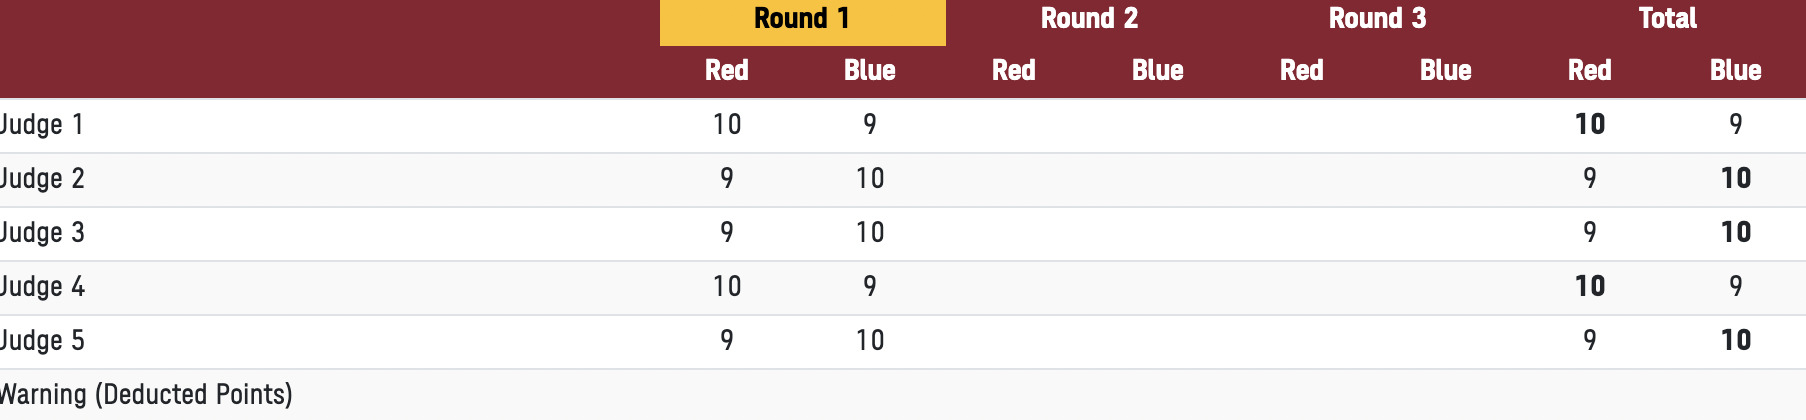Click the Red subheader under Round 1
The width and height of the screenshot is (1806, 420).
(x=727, y=71)
